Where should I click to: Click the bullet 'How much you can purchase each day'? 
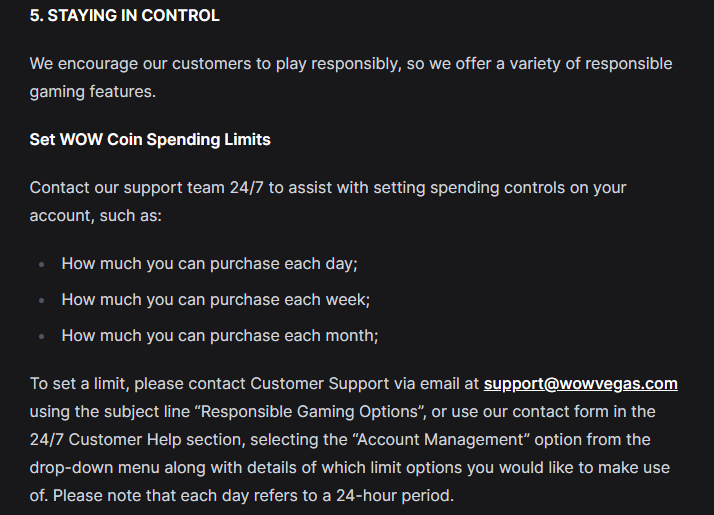[x=209, y=264]
